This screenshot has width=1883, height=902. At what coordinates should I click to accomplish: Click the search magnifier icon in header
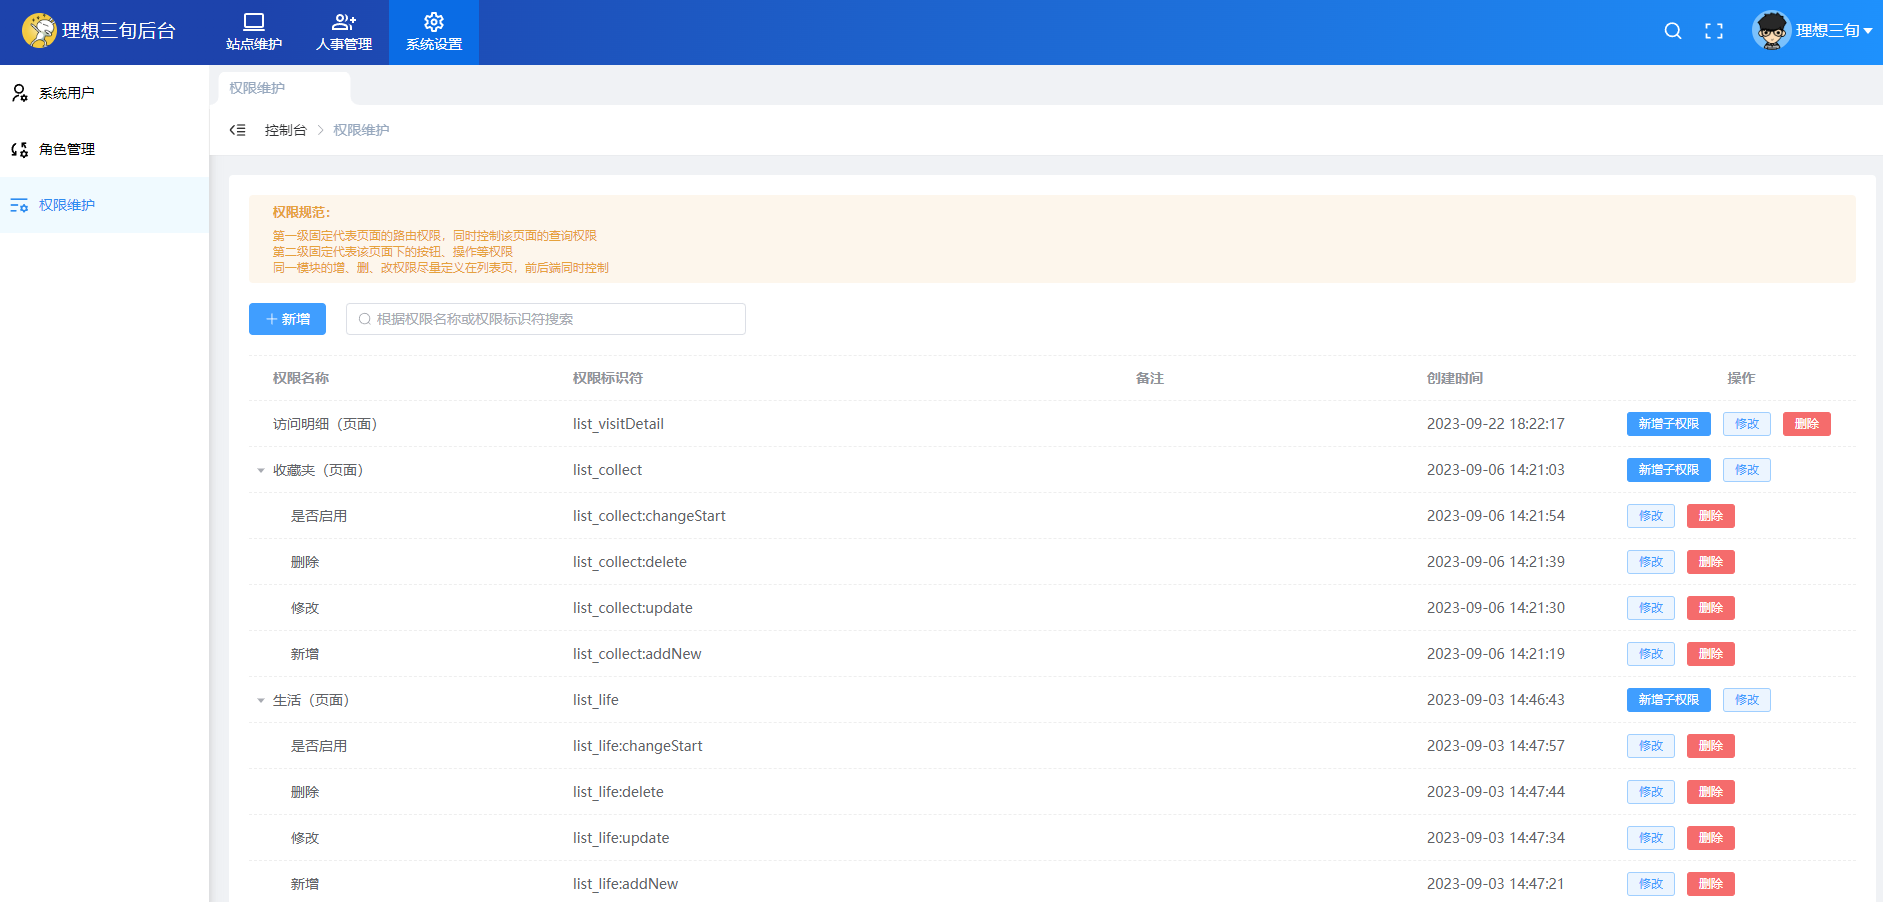click(x=1672, y=31)
